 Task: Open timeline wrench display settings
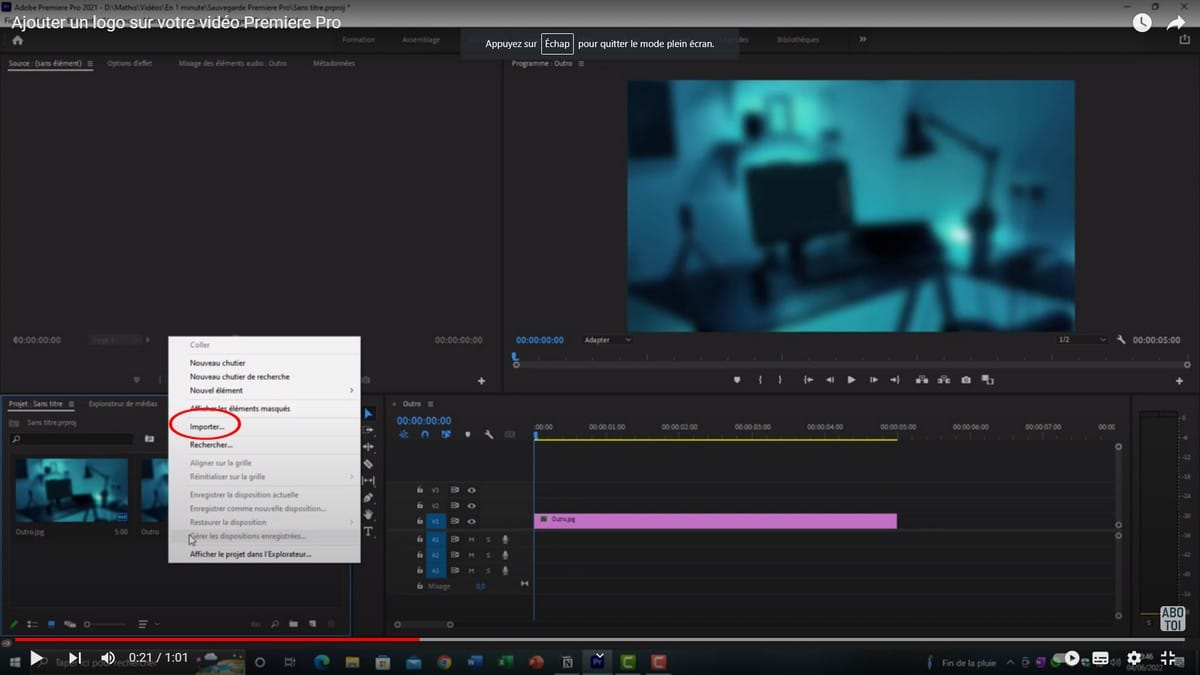pyautogui.click(x=489, y=434)
